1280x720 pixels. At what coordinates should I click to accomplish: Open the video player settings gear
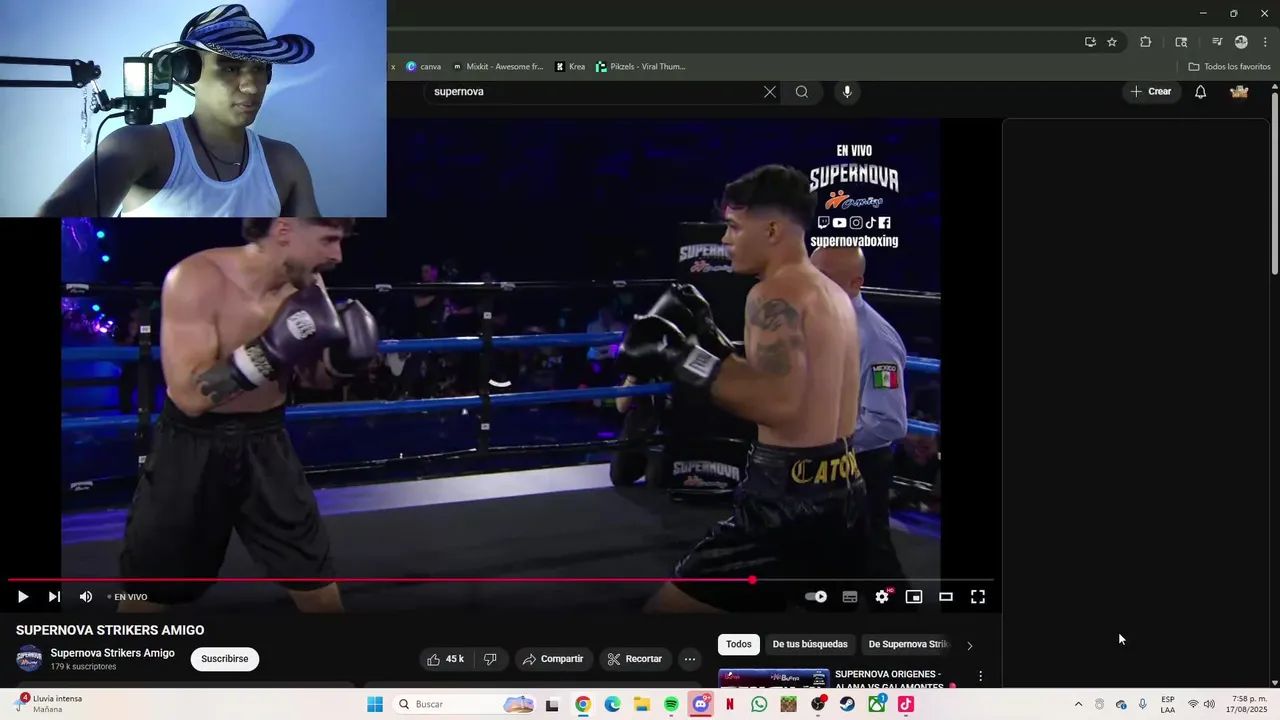882,597
